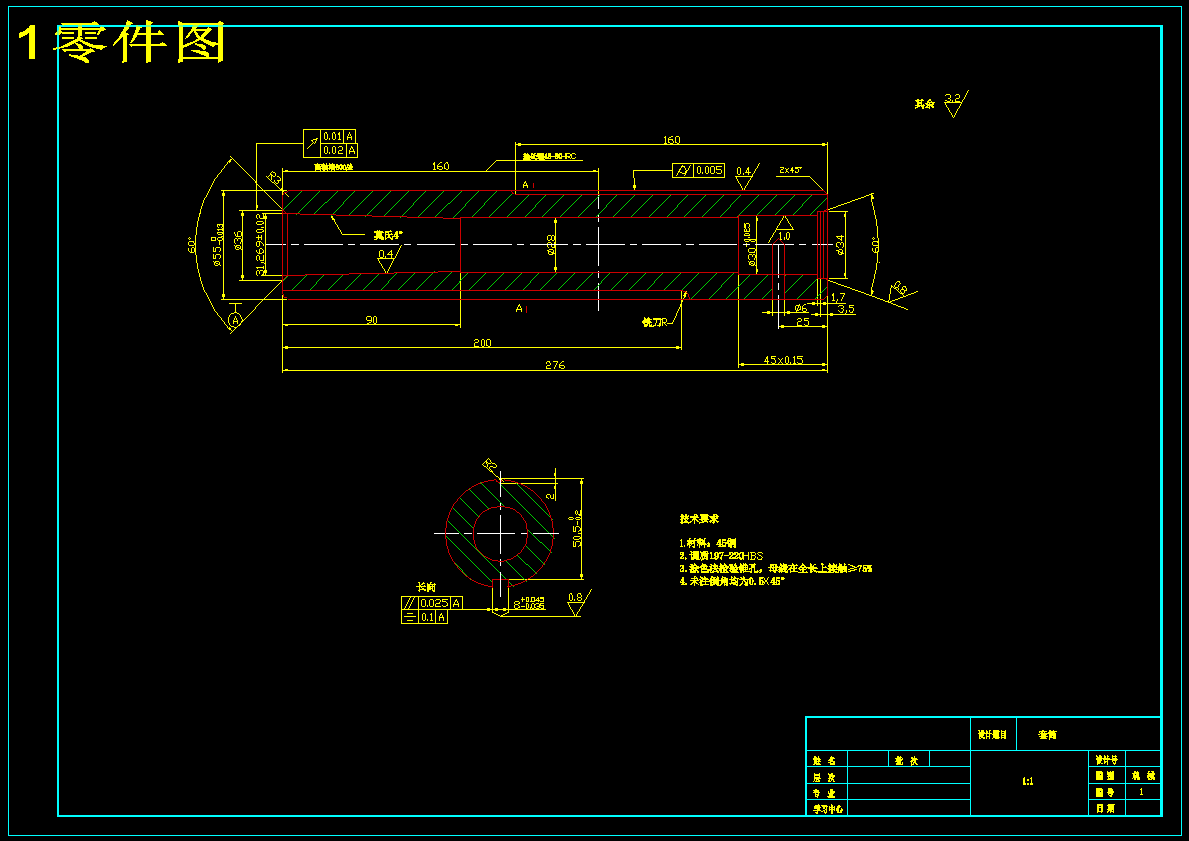1189x841 pixels.
Task: Click the 3.5 dimension text
Action: (846, 309)
